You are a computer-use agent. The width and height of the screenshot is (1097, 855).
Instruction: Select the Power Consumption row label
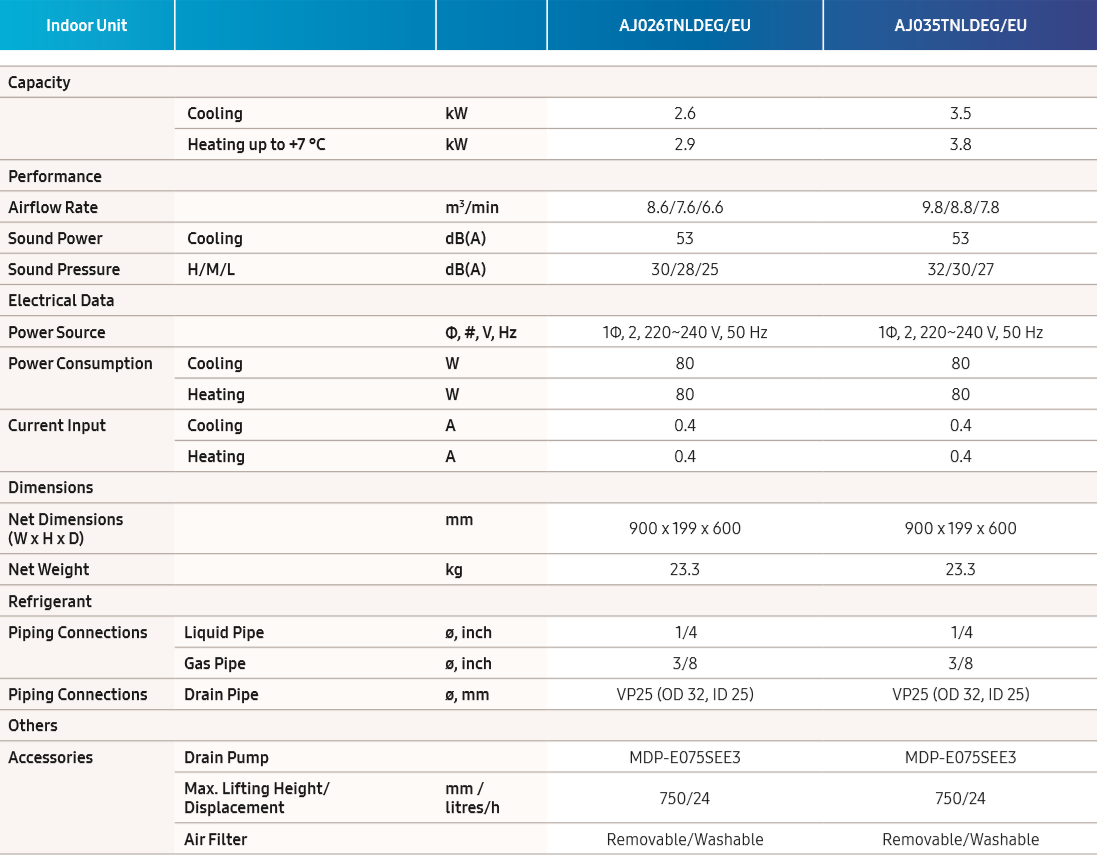click(80, 364)
